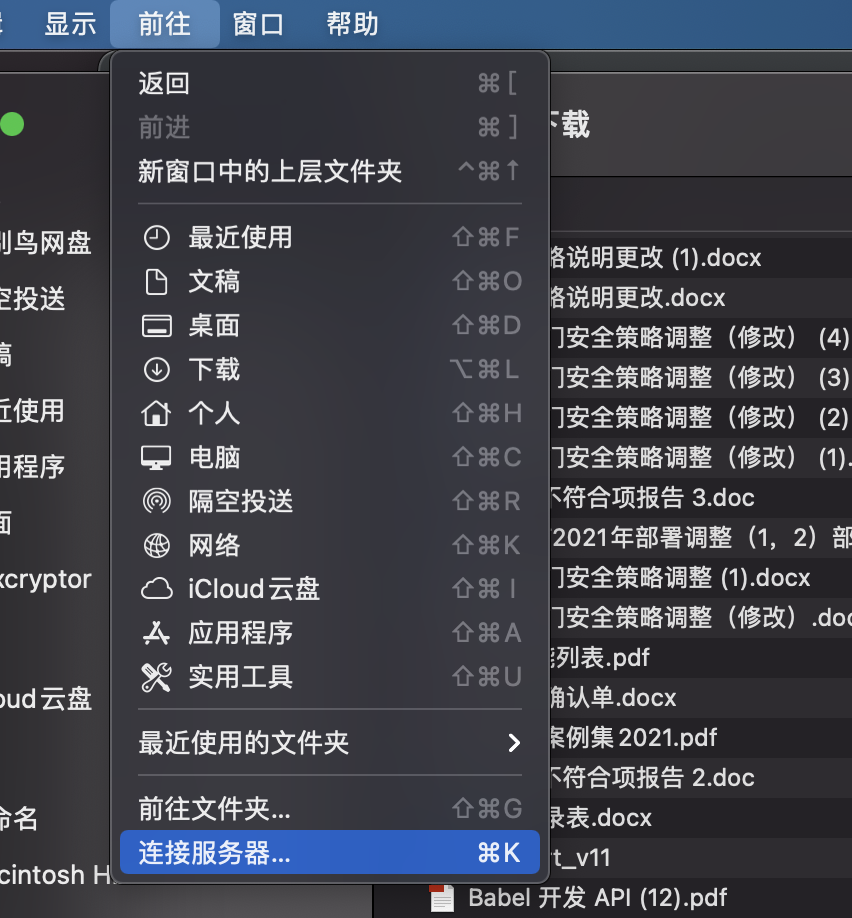Click the house icon beside 个人
This screenshot has height=918, width=852.
pyautogui.click(x=156, y=413)
